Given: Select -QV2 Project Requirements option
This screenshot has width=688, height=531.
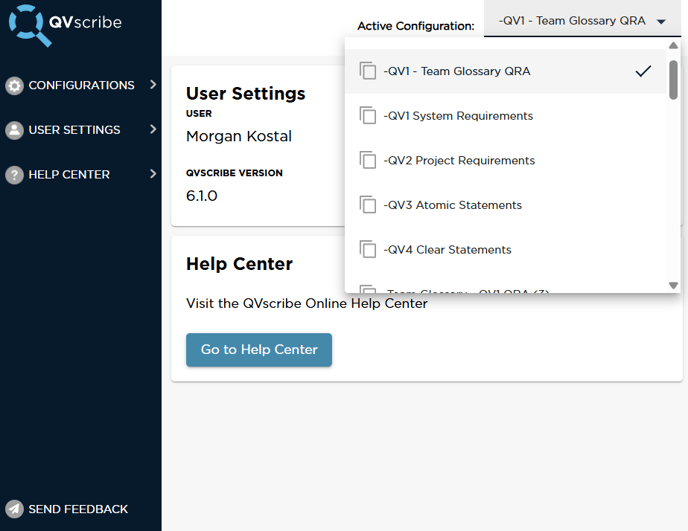Looking at the screenshot, I should point(505,161).
